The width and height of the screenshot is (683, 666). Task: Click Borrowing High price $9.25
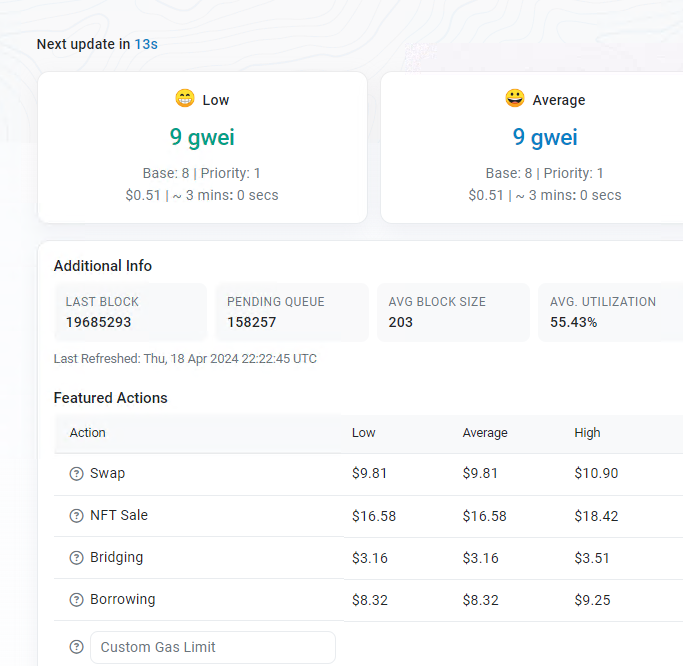coord(592,600)
